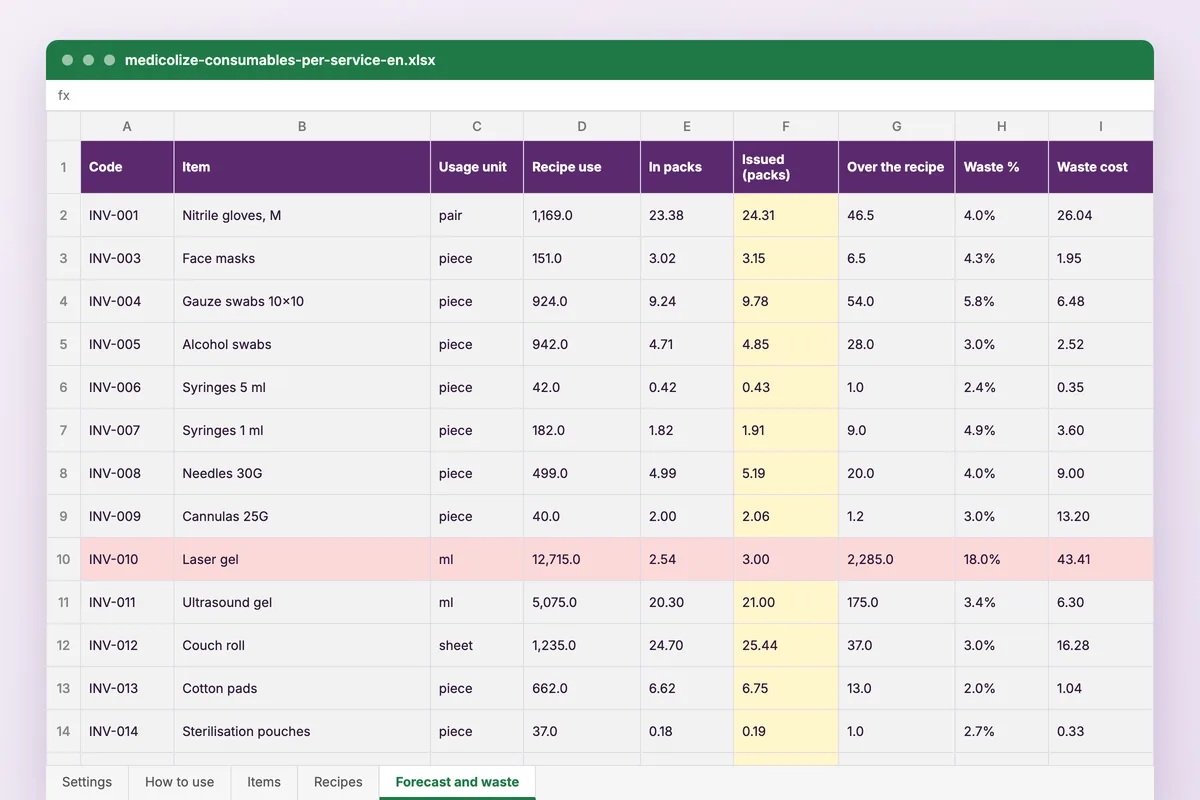Select waste cost cell '43.41'

coord(1101,559)
